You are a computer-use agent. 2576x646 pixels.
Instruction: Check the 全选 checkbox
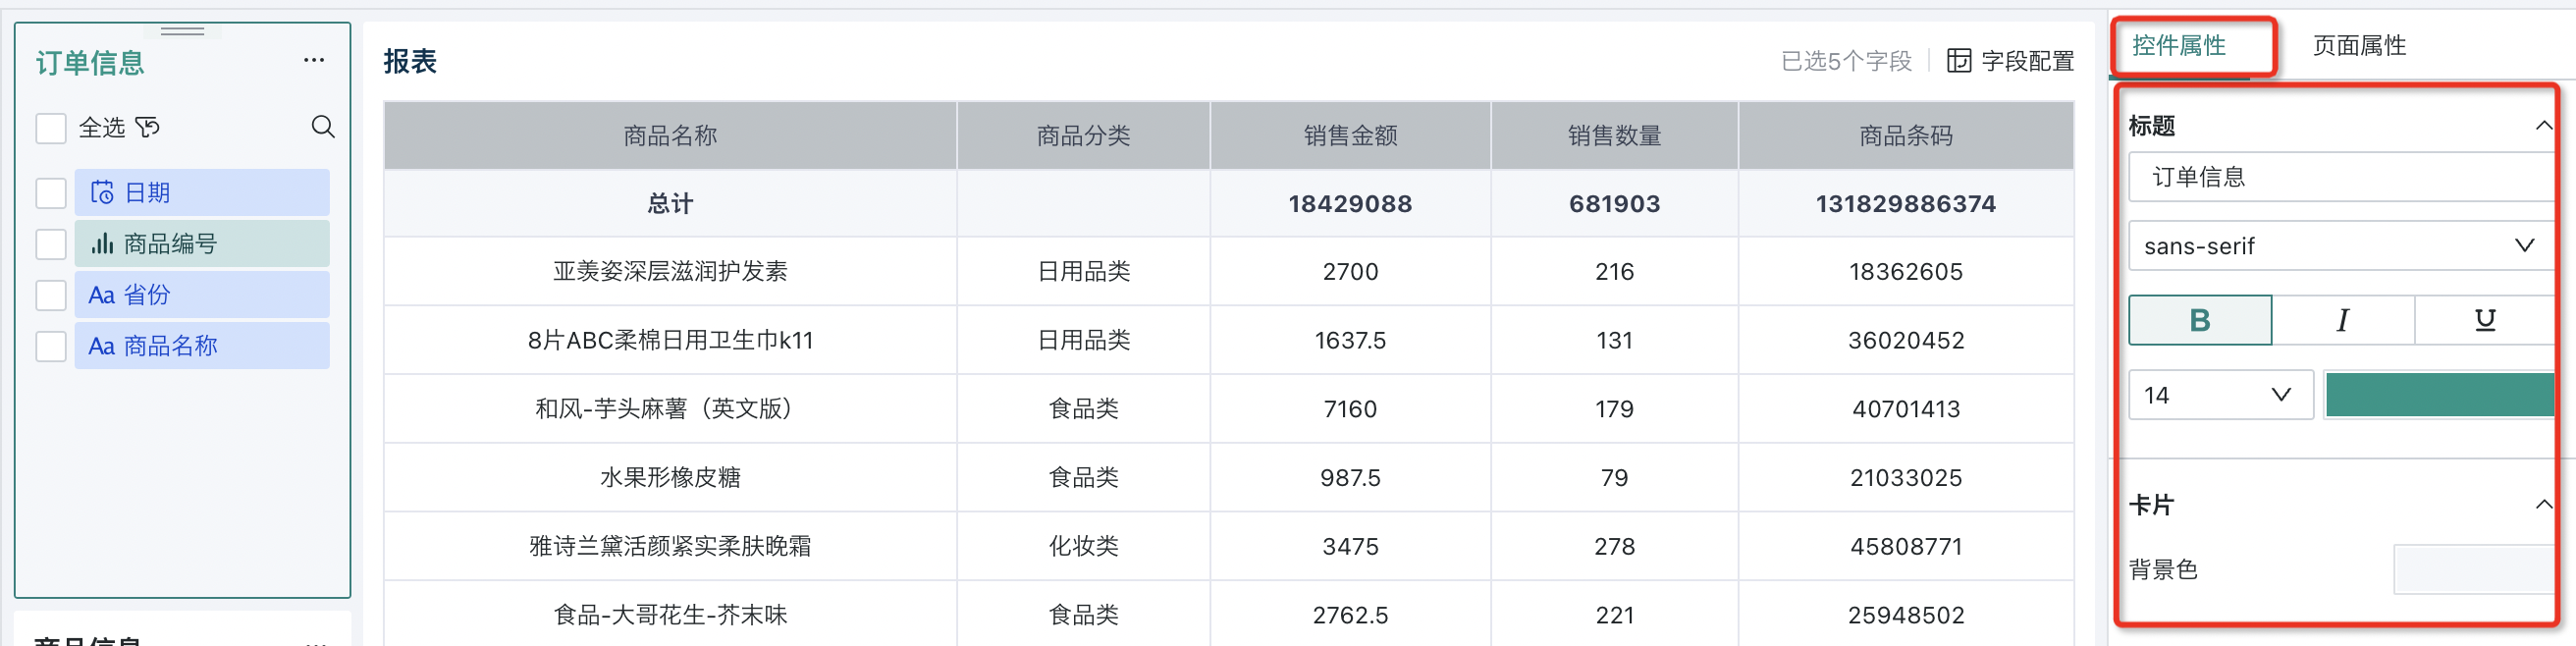pyautogui.click(x=51, y=128)
